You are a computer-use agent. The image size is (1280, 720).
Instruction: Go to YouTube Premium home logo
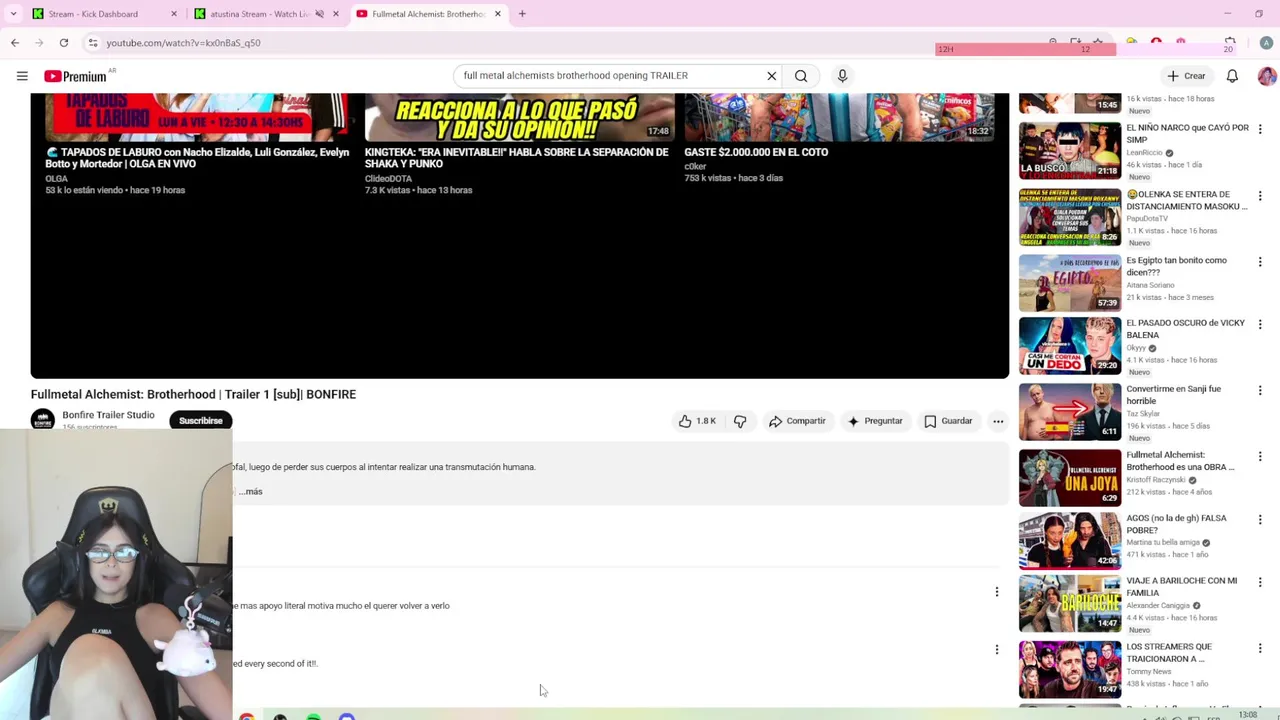[x=75, y=76]
